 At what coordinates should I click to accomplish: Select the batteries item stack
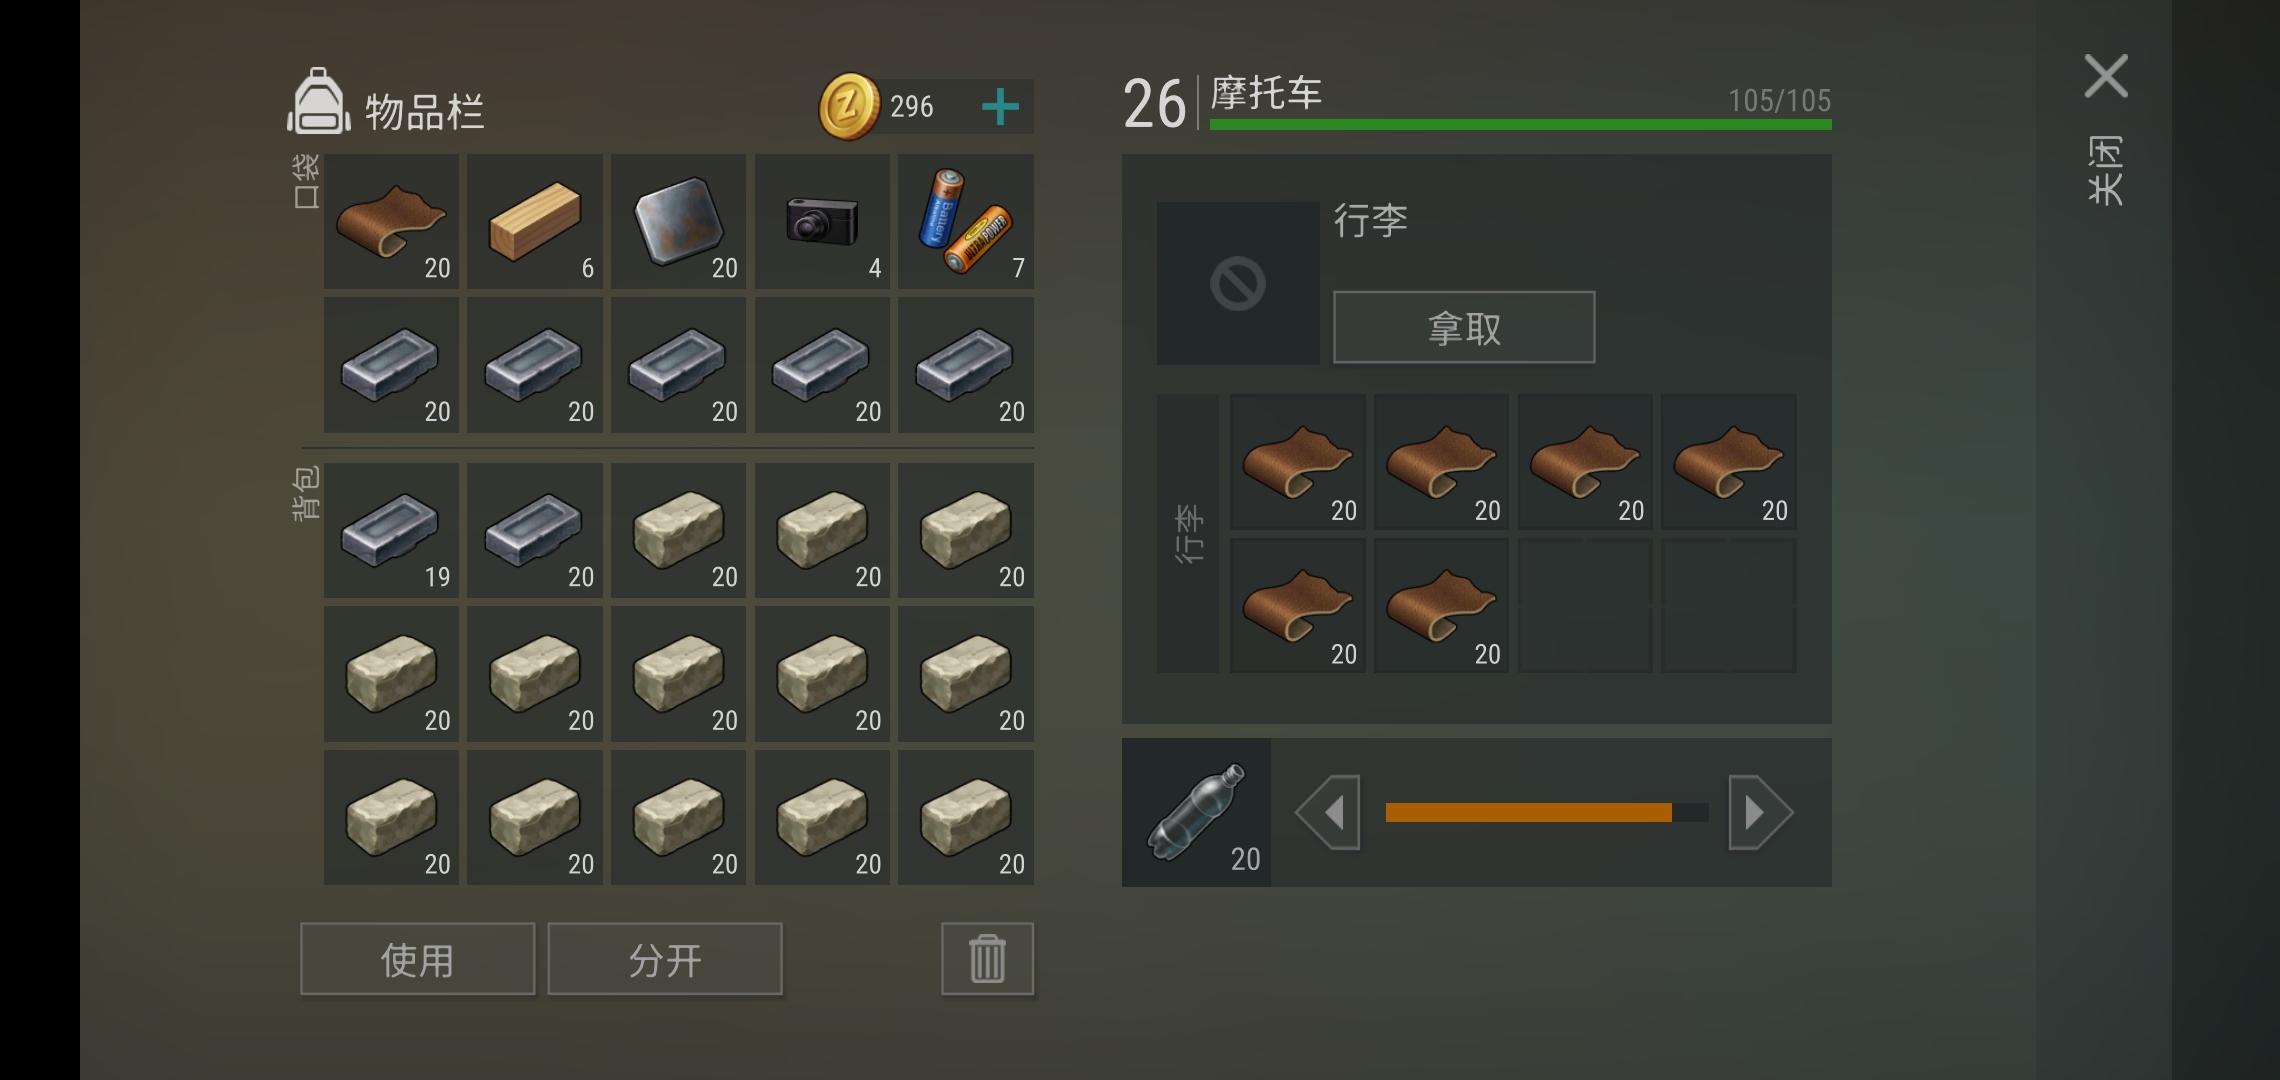coord(966,221)
